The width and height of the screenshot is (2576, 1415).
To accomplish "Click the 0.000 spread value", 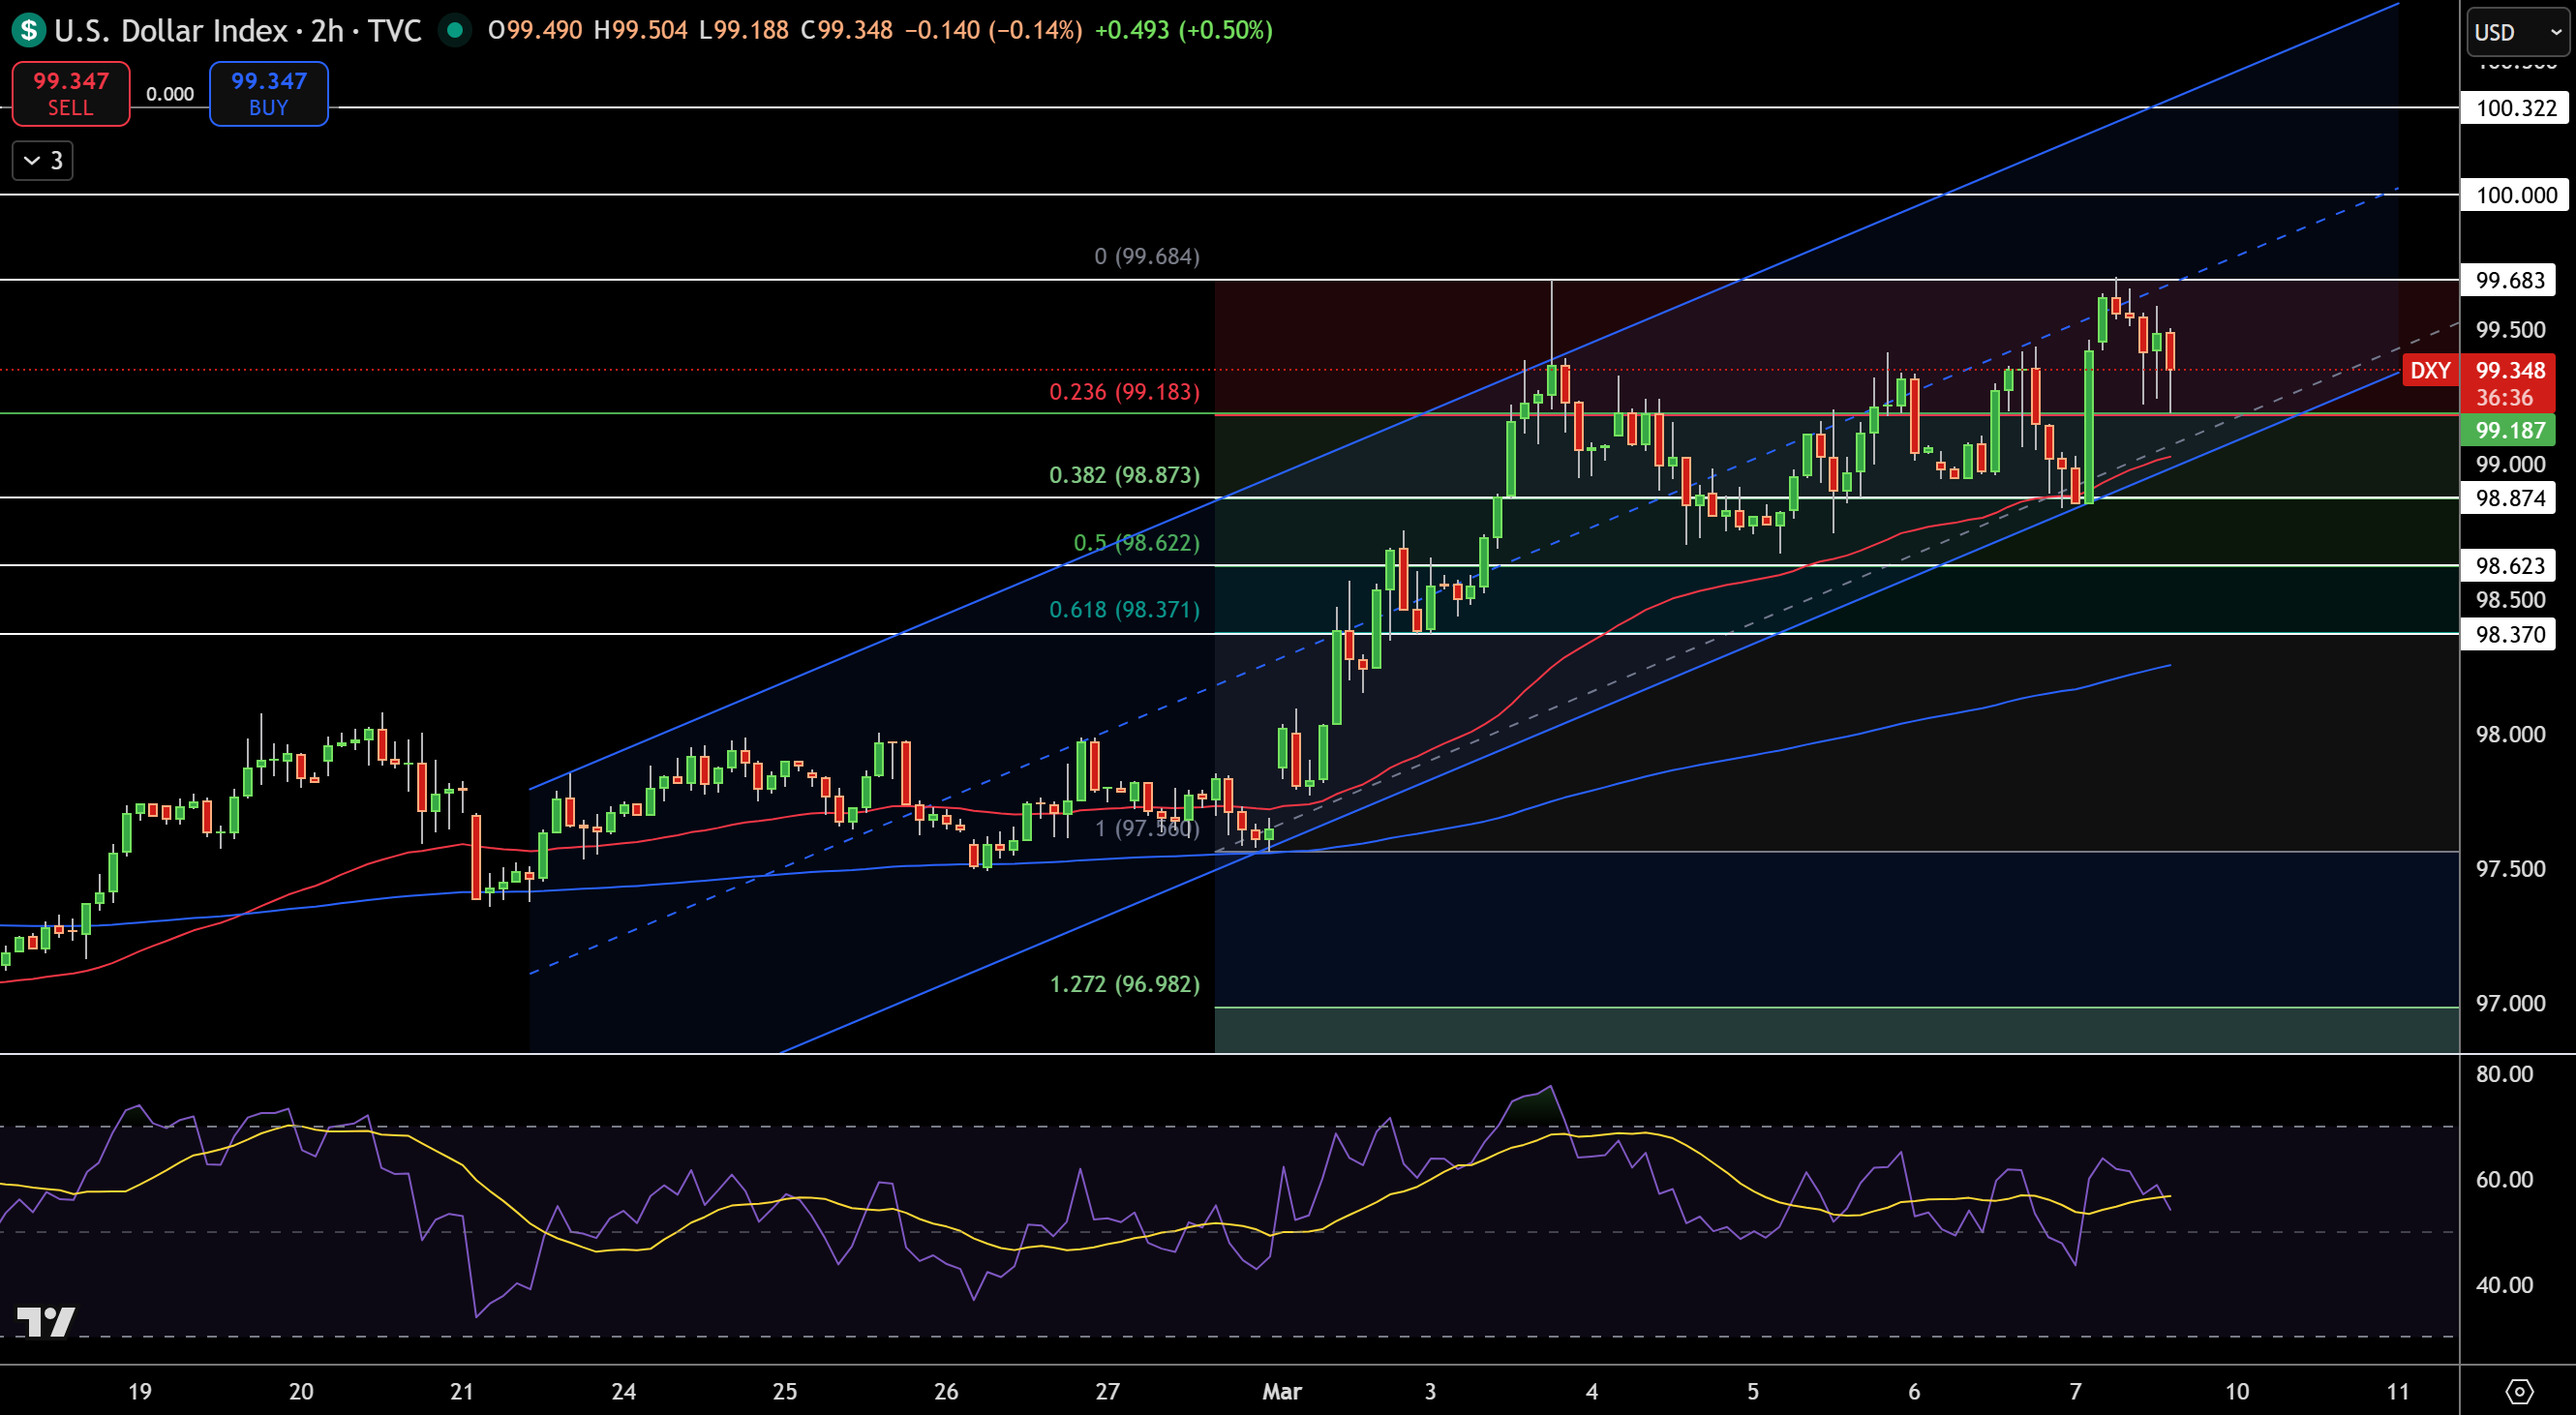I will click(170, 94).
